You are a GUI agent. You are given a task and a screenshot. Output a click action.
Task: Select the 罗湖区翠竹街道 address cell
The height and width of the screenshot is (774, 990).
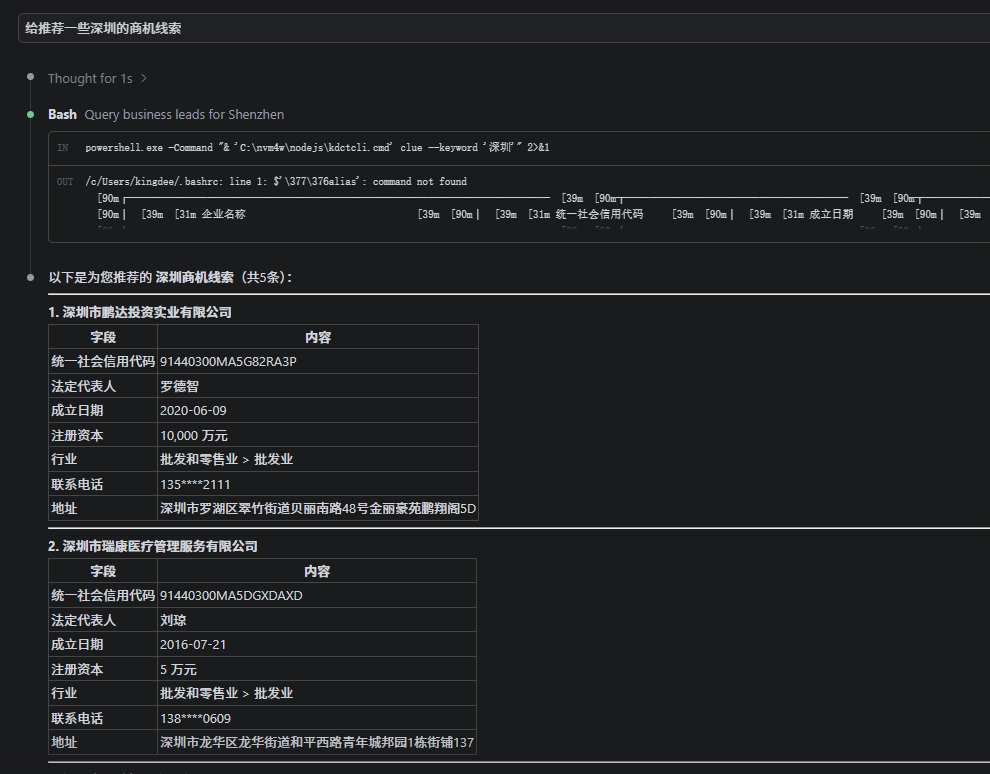[317, 508]
